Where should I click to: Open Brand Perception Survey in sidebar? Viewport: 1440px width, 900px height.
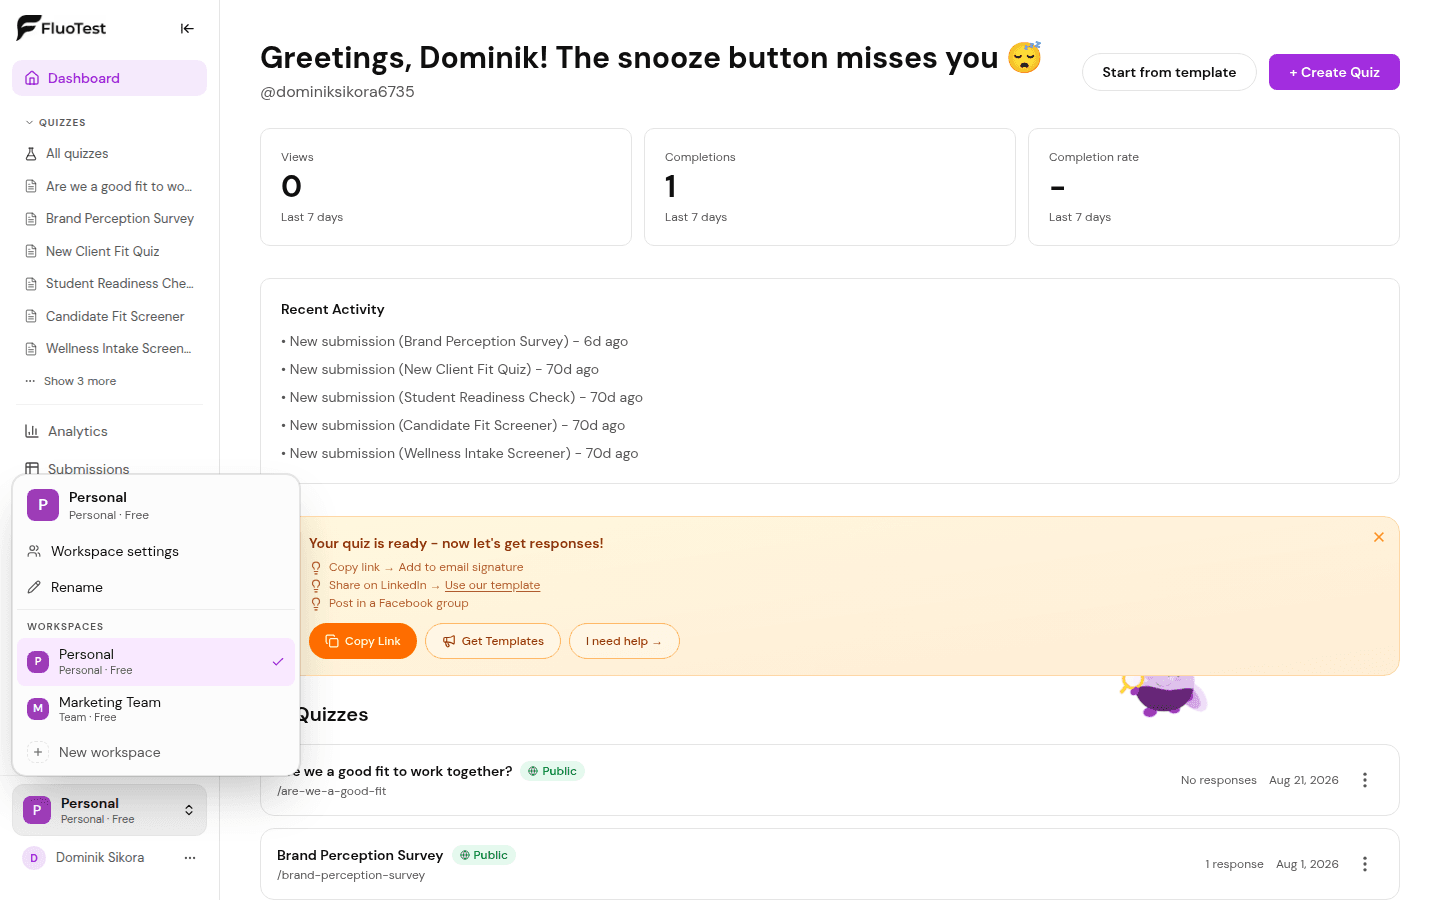pos(109,218)
